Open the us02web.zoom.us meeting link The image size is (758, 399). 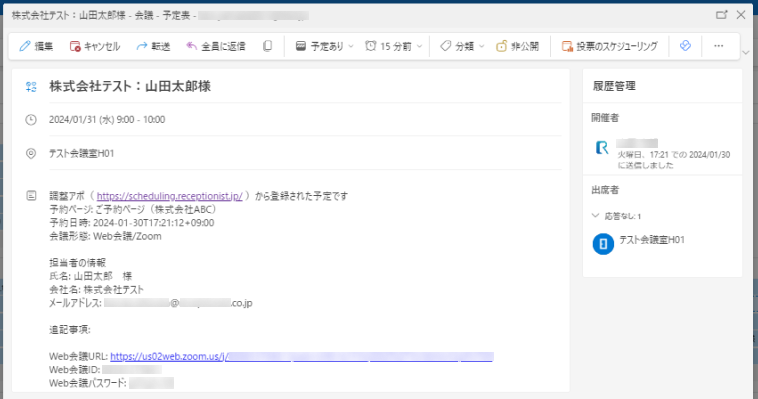(302, 356)
